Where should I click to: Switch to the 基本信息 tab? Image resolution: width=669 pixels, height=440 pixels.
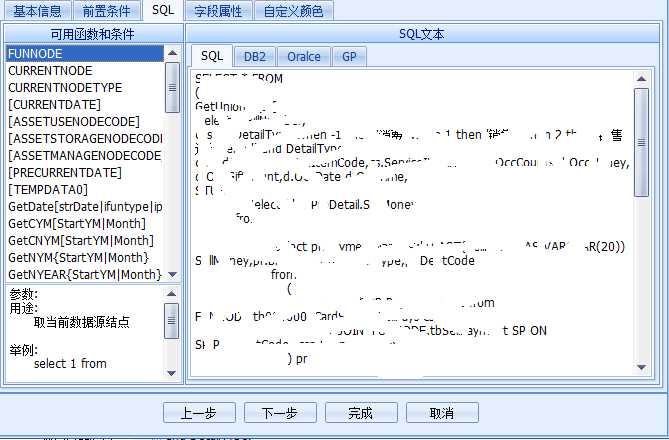point(37,11)
